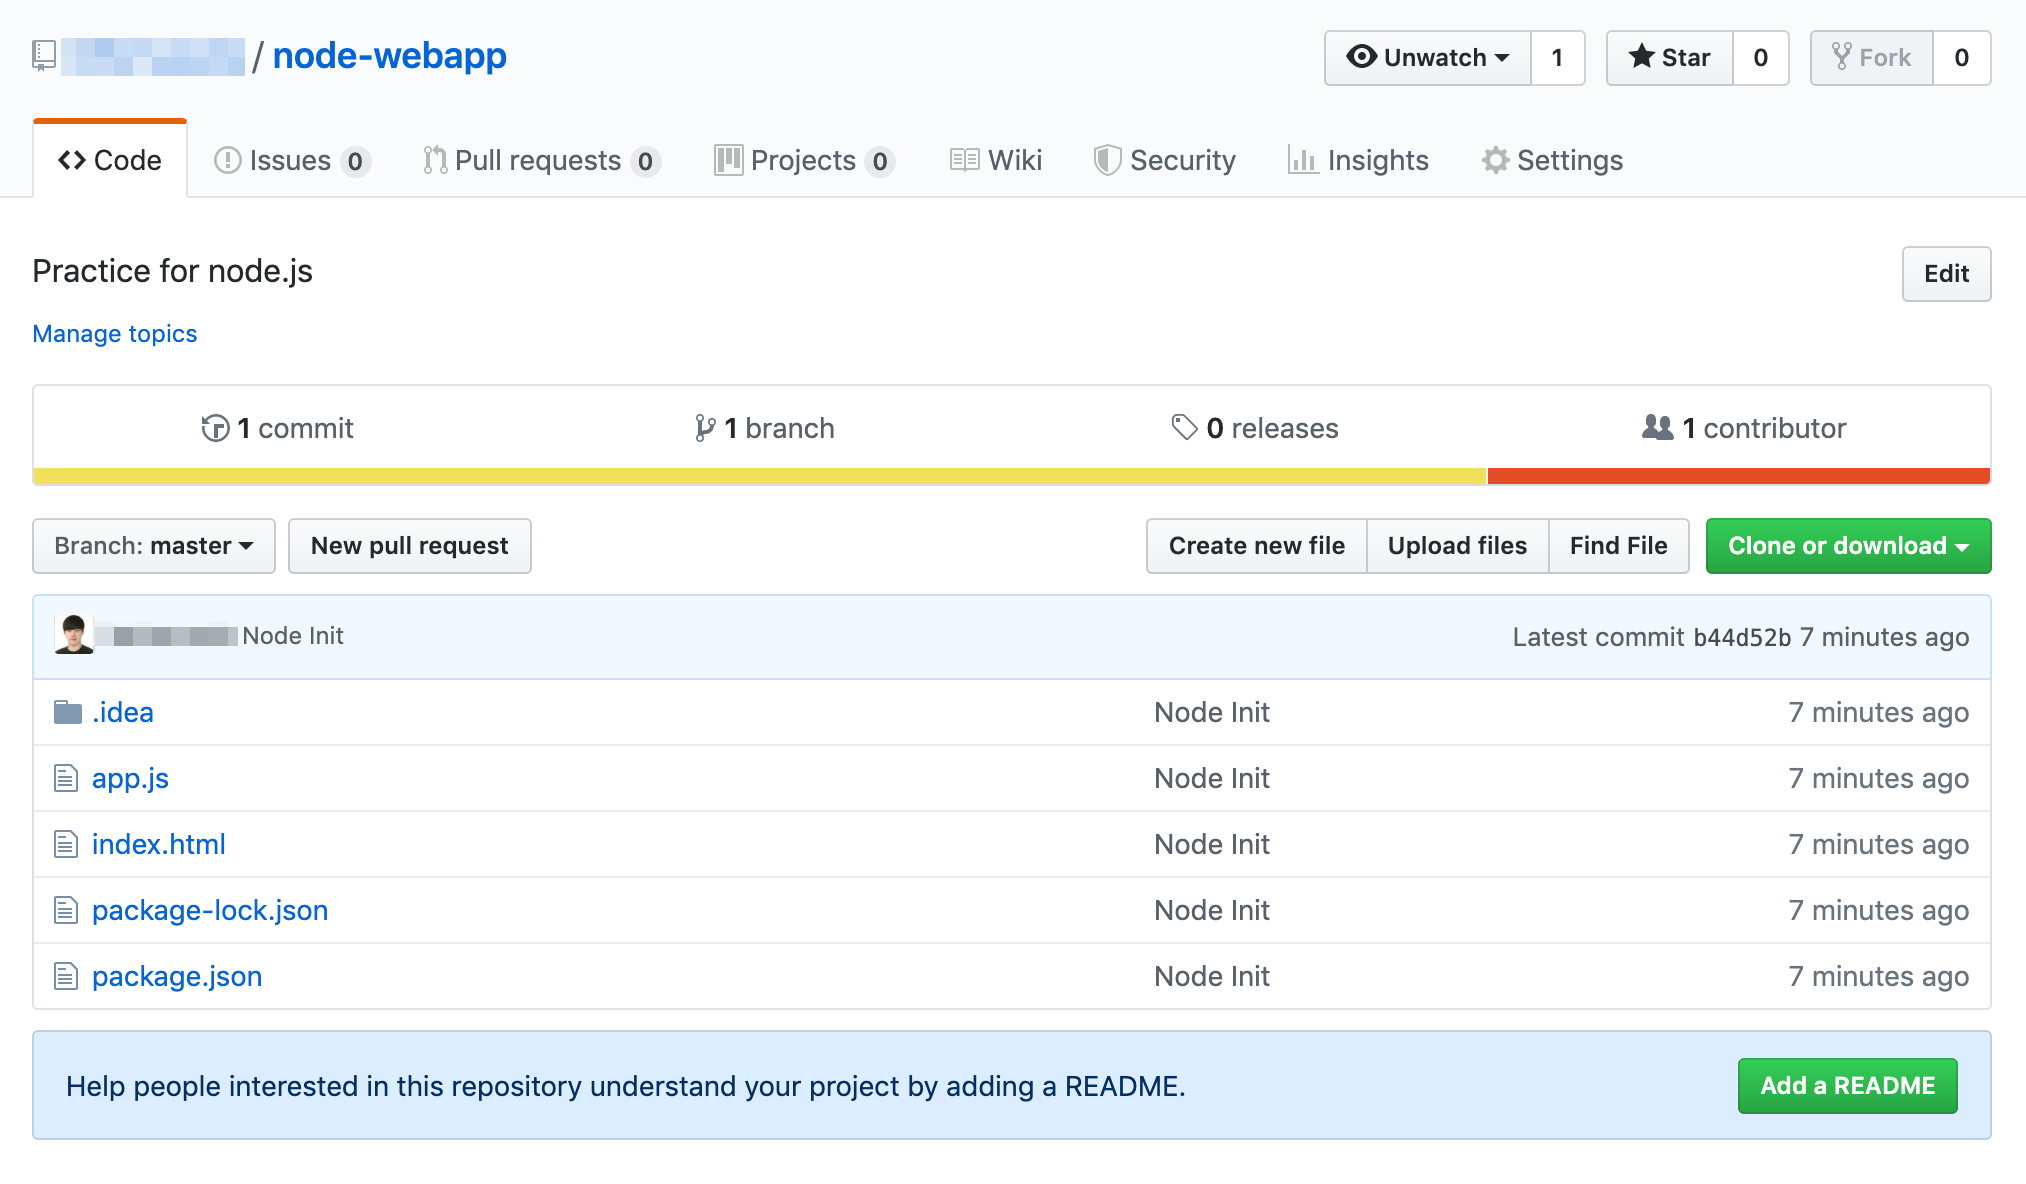Click the red HTML language bar segment

(1738, 476)
